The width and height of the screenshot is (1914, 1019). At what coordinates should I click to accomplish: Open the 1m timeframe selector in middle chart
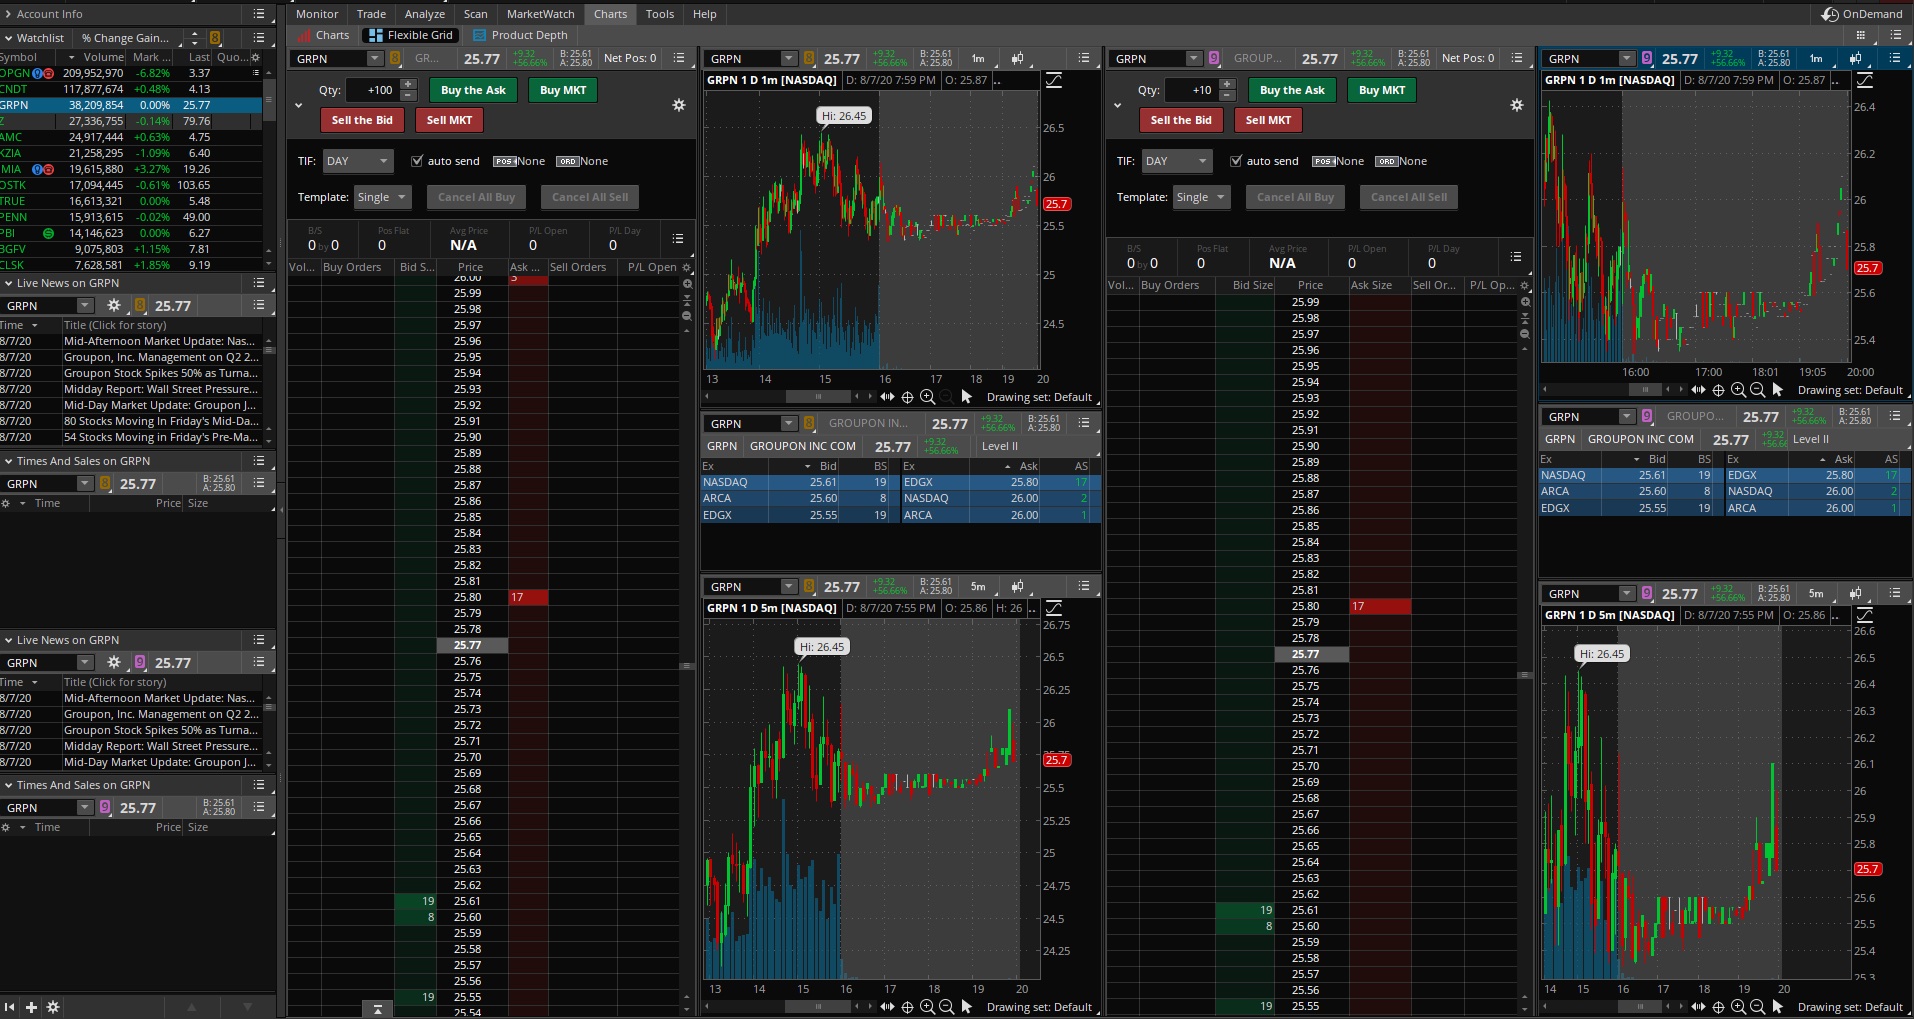pos(978,58)
